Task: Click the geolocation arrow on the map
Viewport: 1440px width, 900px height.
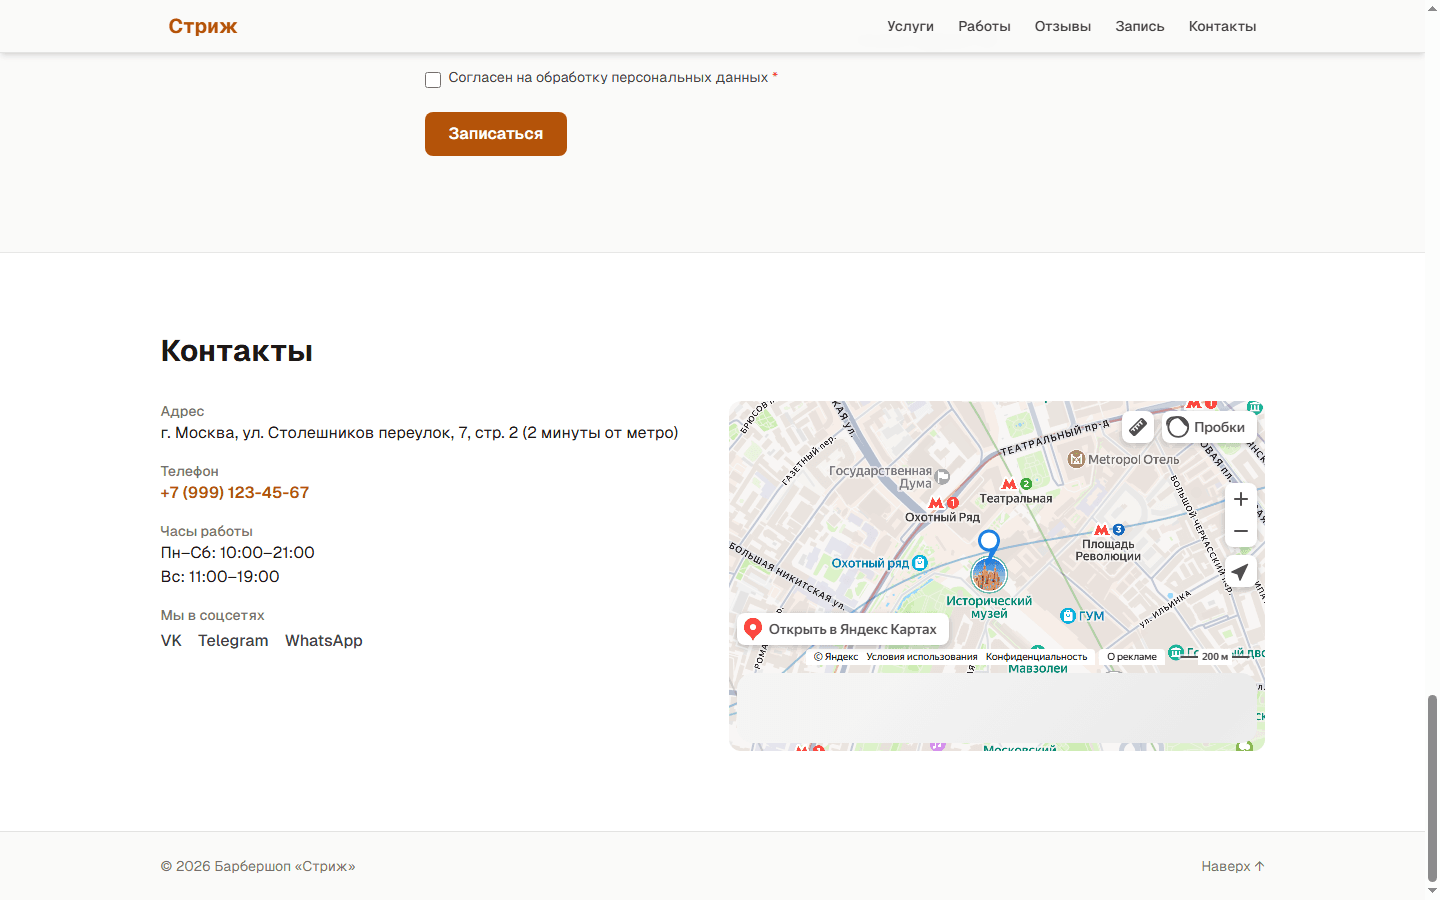Action: click(1241, 572)
